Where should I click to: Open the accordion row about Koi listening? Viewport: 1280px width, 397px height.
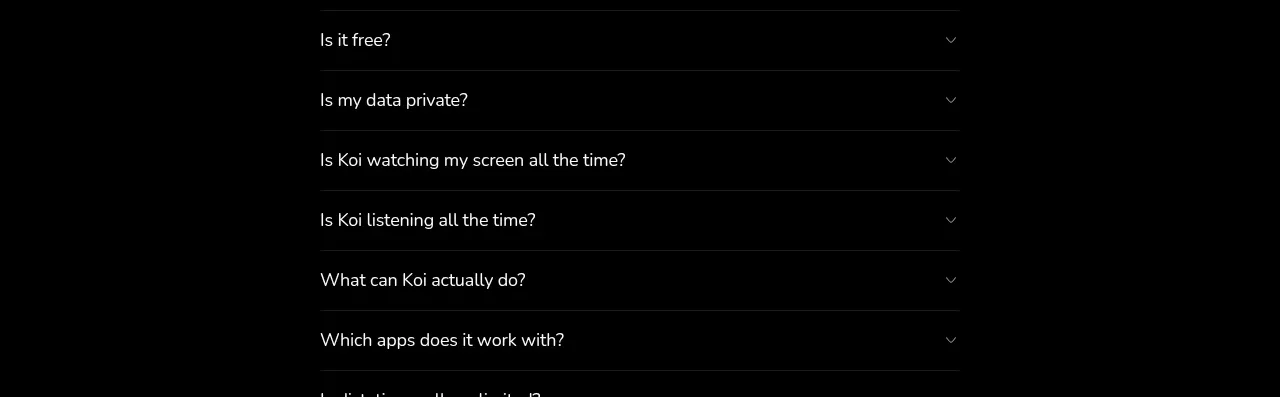point(640,220)
